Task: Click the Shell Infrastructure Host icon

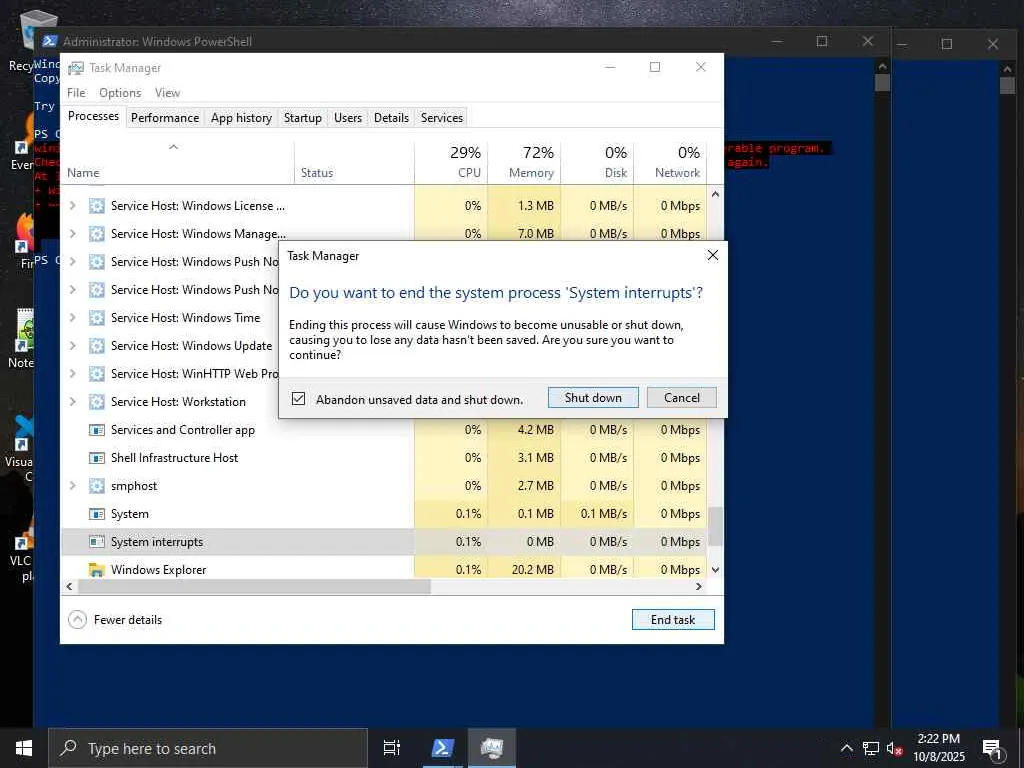Action: click(x=97, y=458)
